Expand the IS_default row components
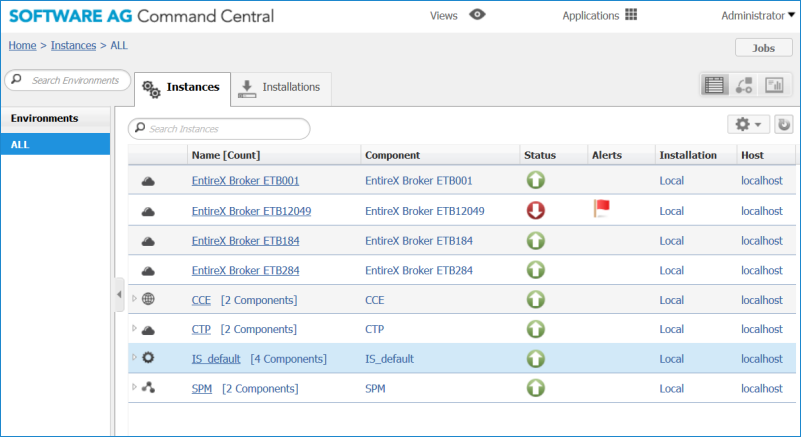 point(134,357)
